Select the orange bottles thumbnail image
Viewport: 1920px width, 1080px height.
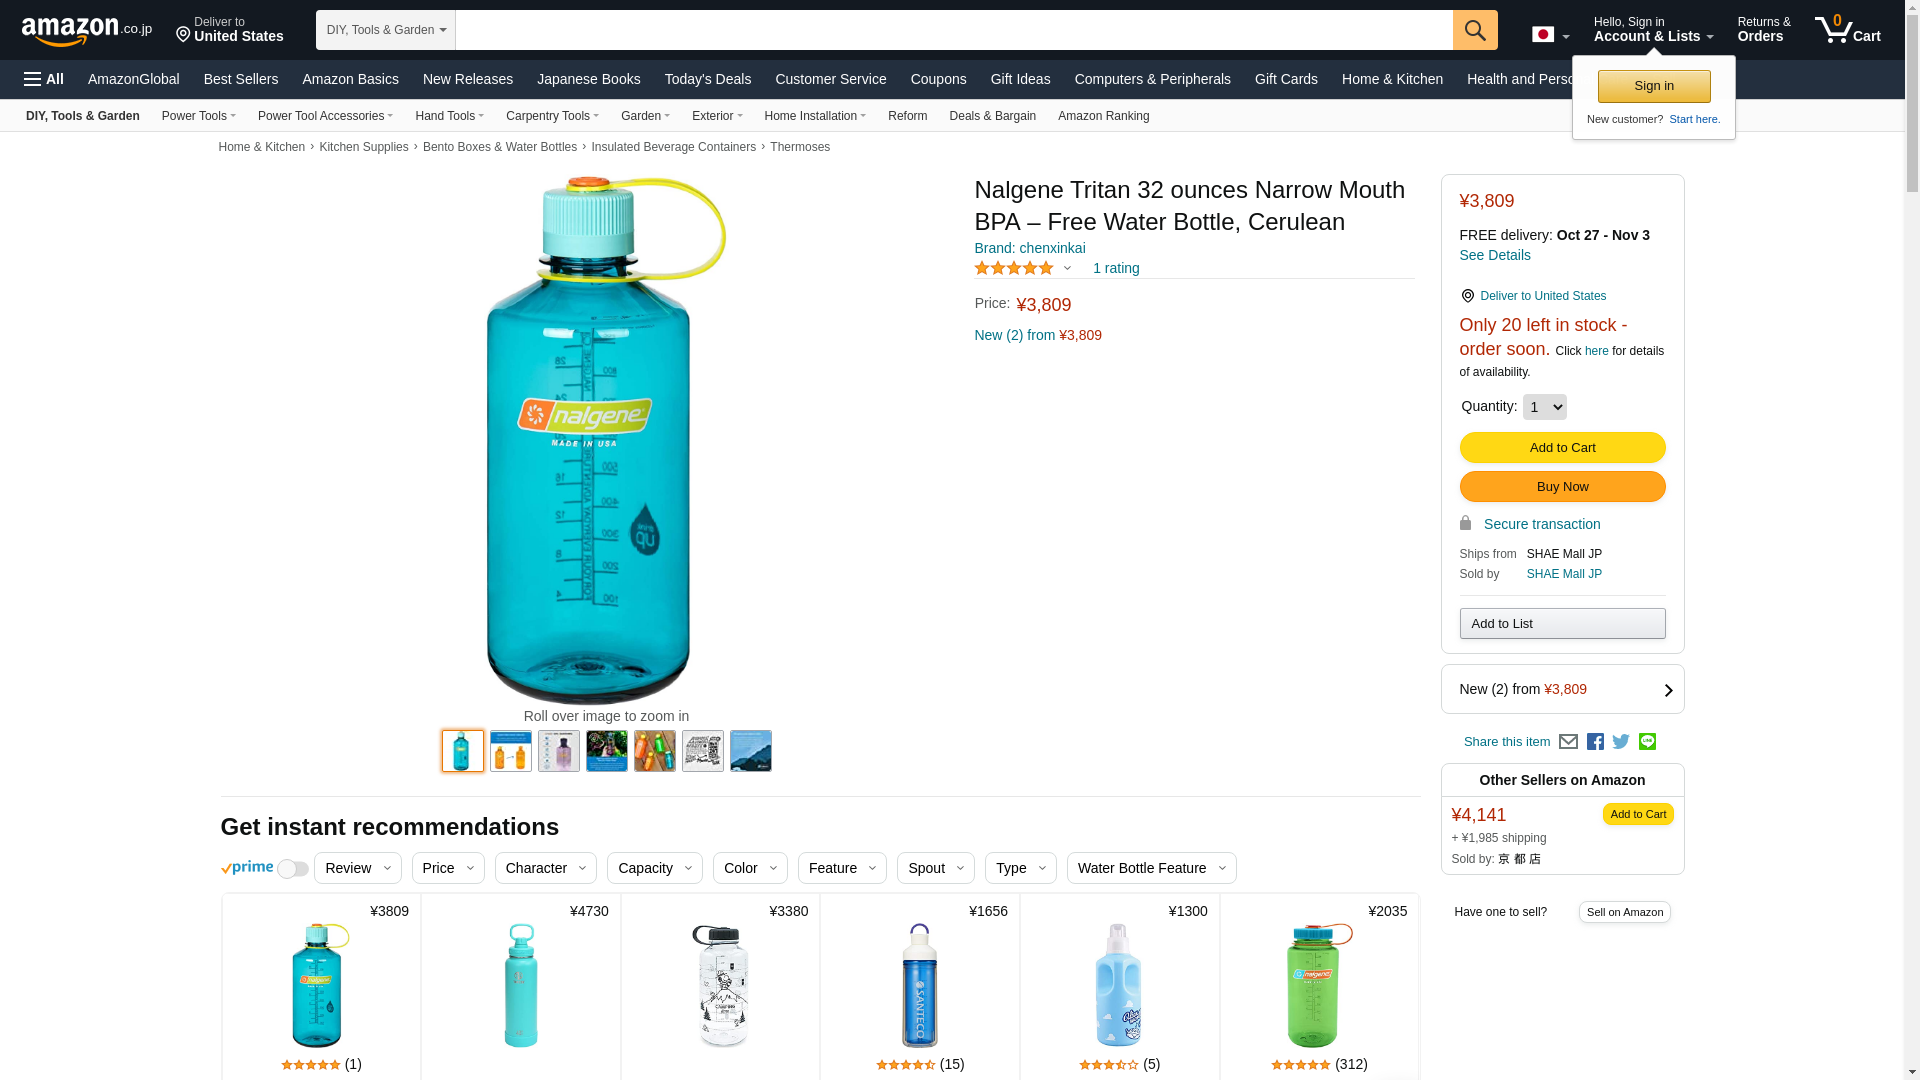pyautogui.click(x=510, y=751)
